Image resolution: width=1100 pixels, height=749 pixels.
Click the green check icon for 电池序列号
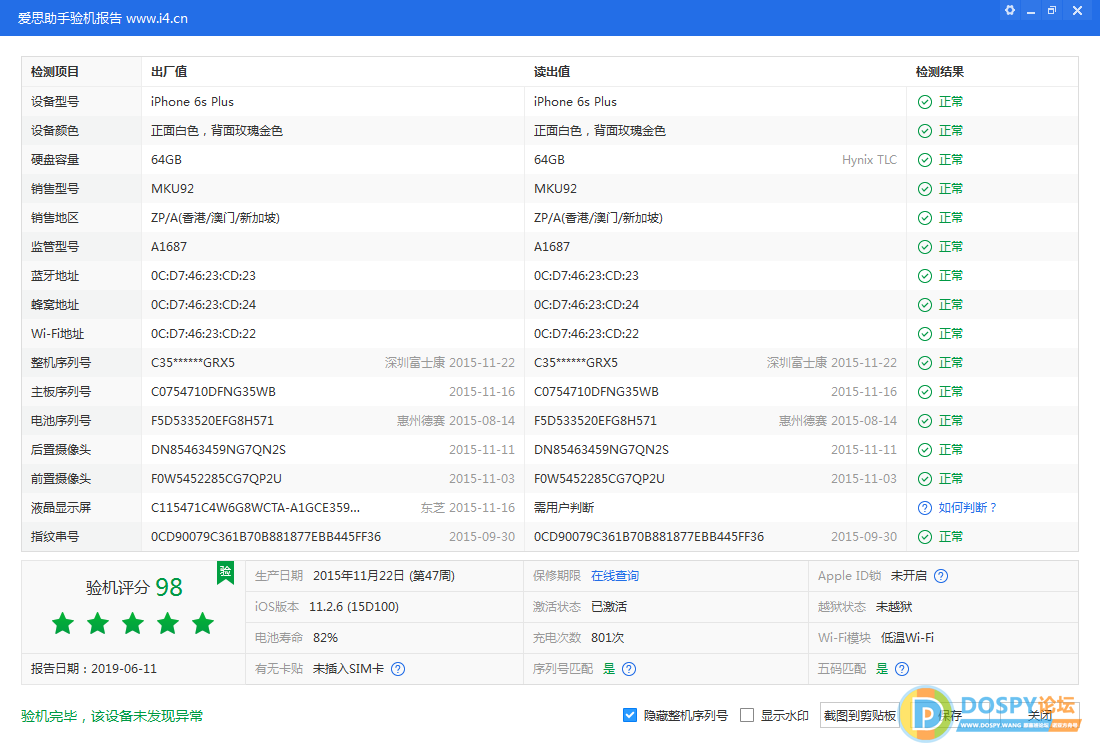coord(925,421)
